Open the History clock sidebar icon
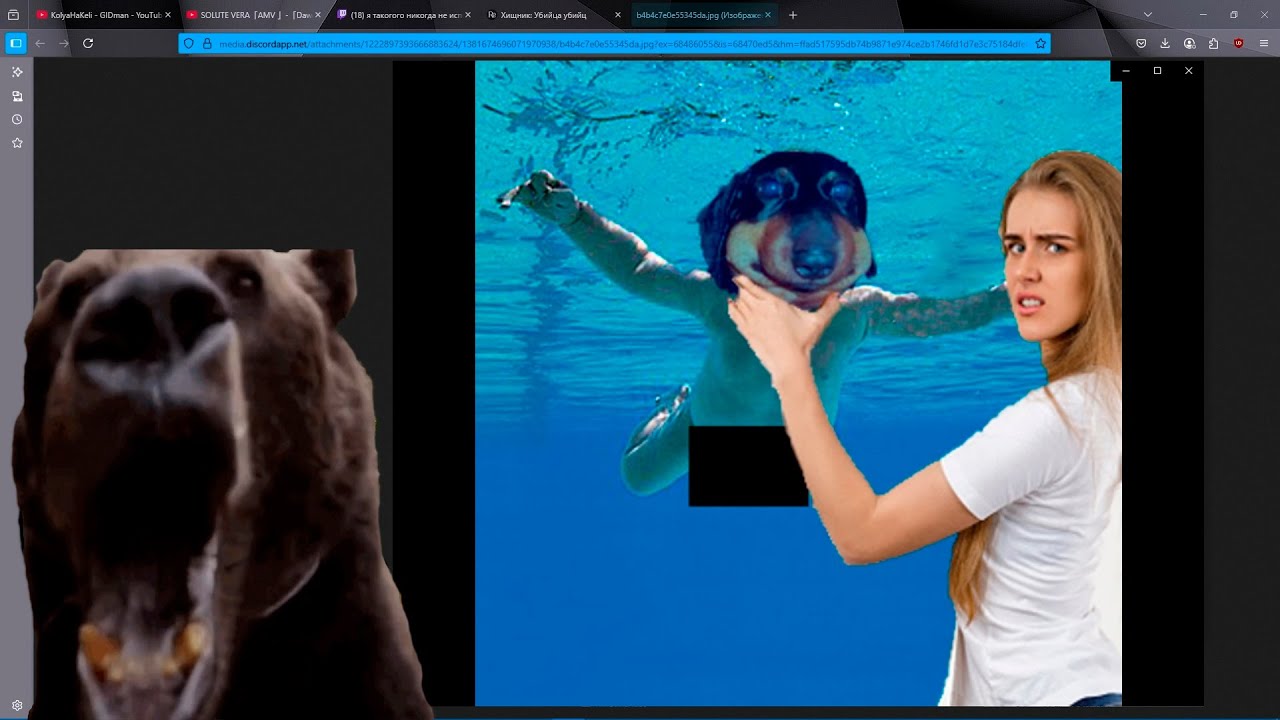Screen dimensions: 1280x720 coord(17,119)
